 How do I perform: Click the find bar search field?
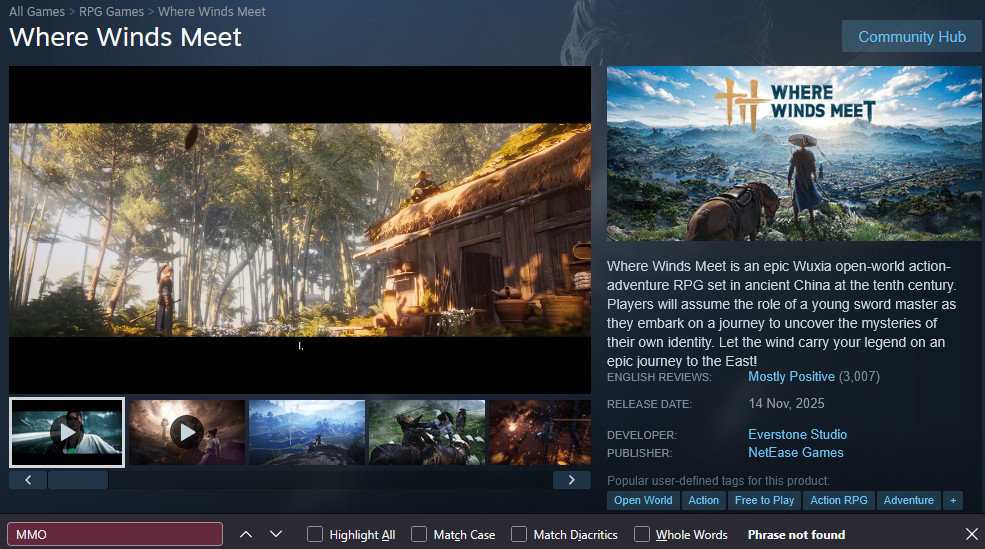click(115, 535)
